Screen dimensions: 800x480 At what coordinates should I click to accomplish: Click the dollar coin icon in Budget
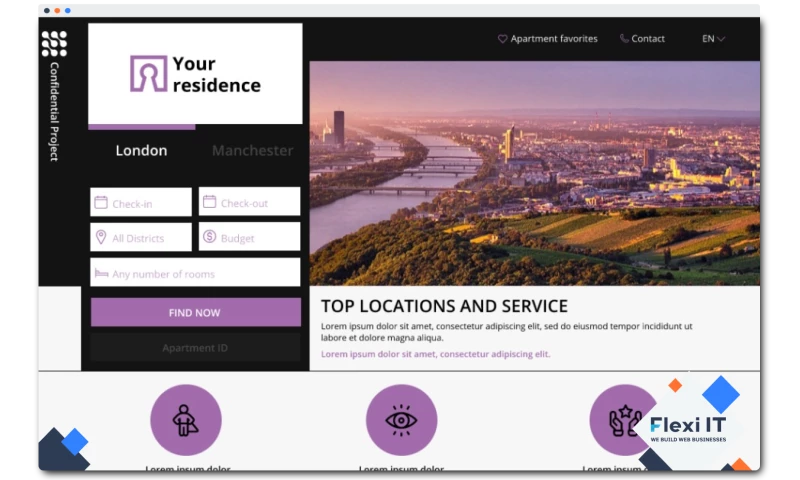(210, 237)
